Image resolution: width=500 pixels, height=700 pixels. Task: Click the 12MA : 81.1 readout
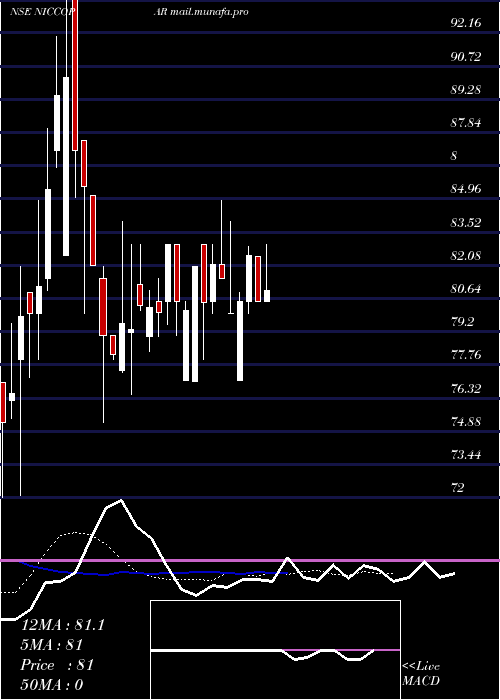[x=63, y=625]
